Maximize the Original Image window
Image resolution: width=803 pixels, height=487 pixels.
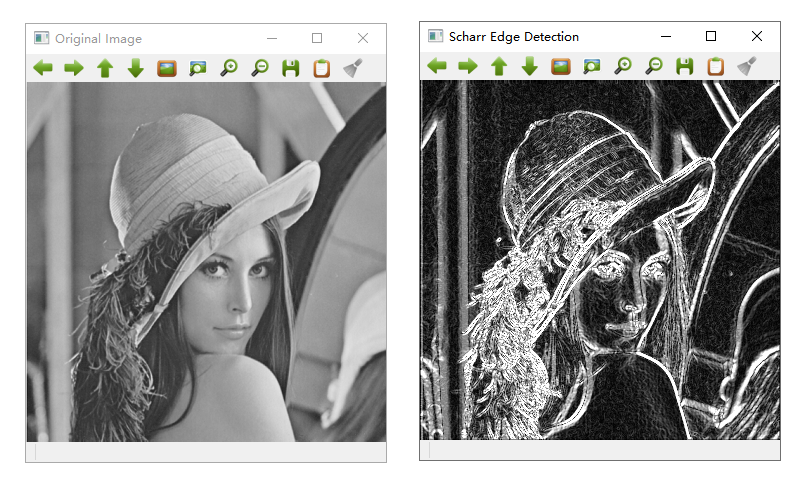[317, 38]
